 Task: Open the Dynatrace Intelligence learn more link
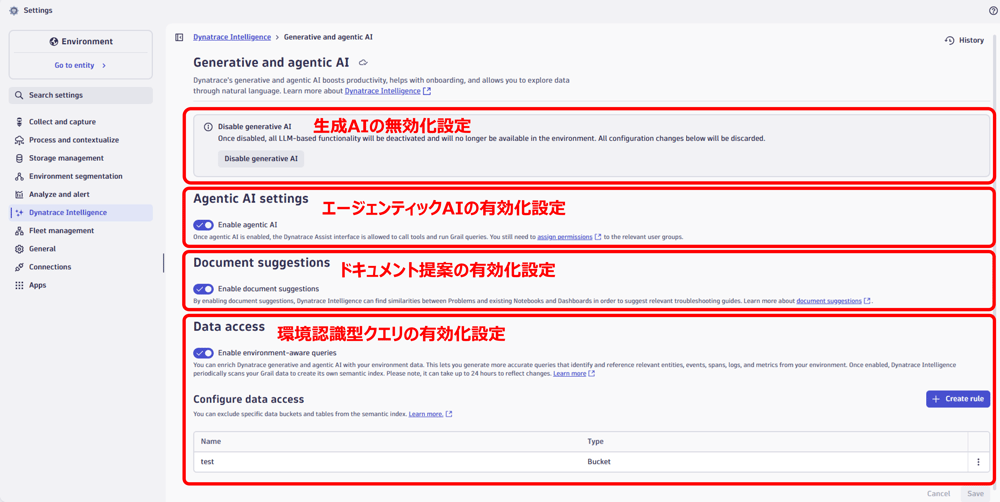[383, 91]
